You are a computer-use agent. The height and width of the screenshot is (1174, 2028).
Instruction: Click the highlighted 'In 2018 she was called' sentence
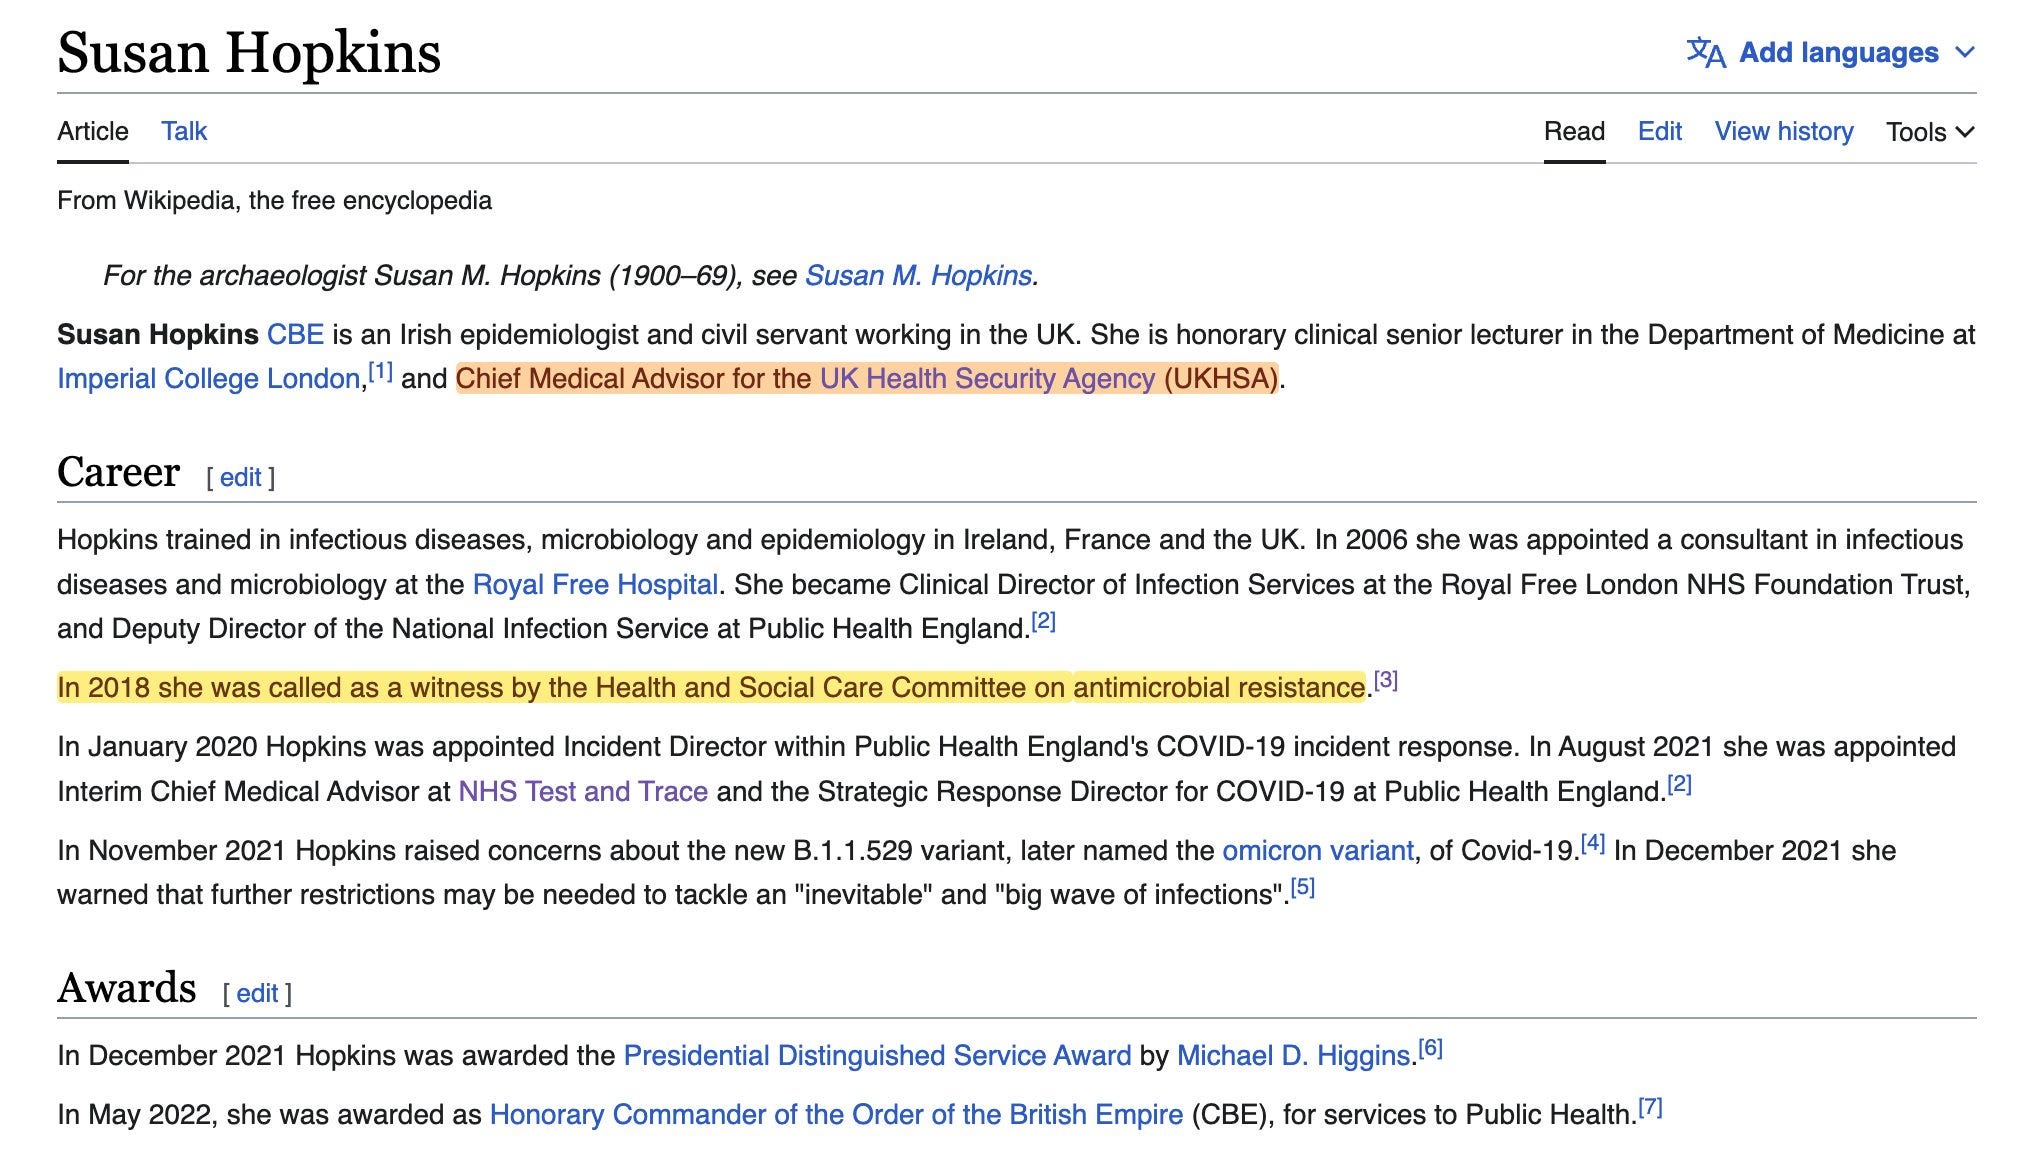(711, 687)
